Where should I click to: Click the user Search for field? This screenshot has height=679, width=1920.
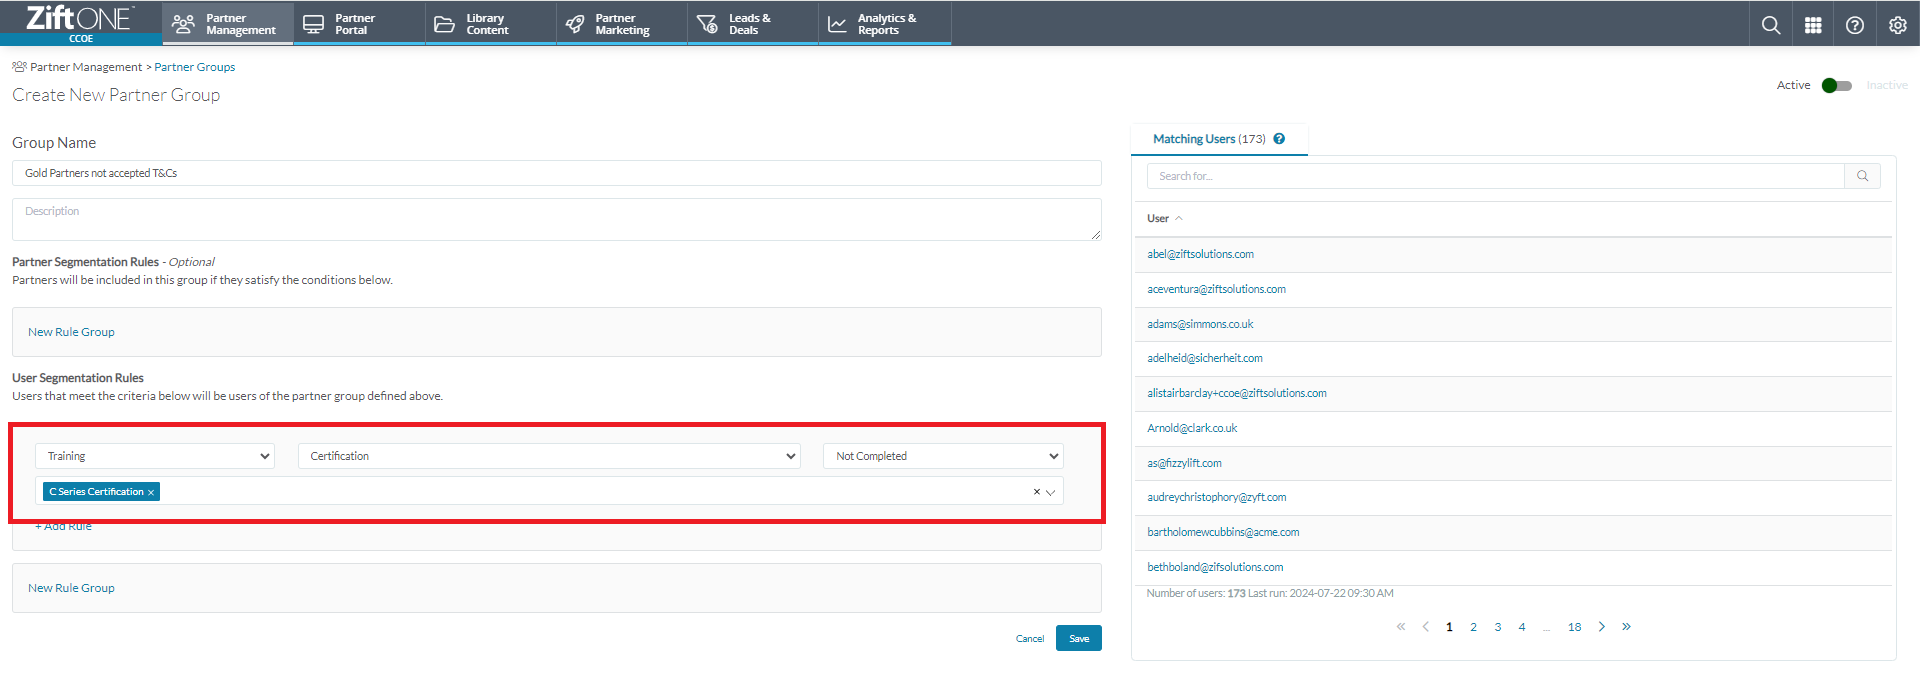coord(1495,176)
